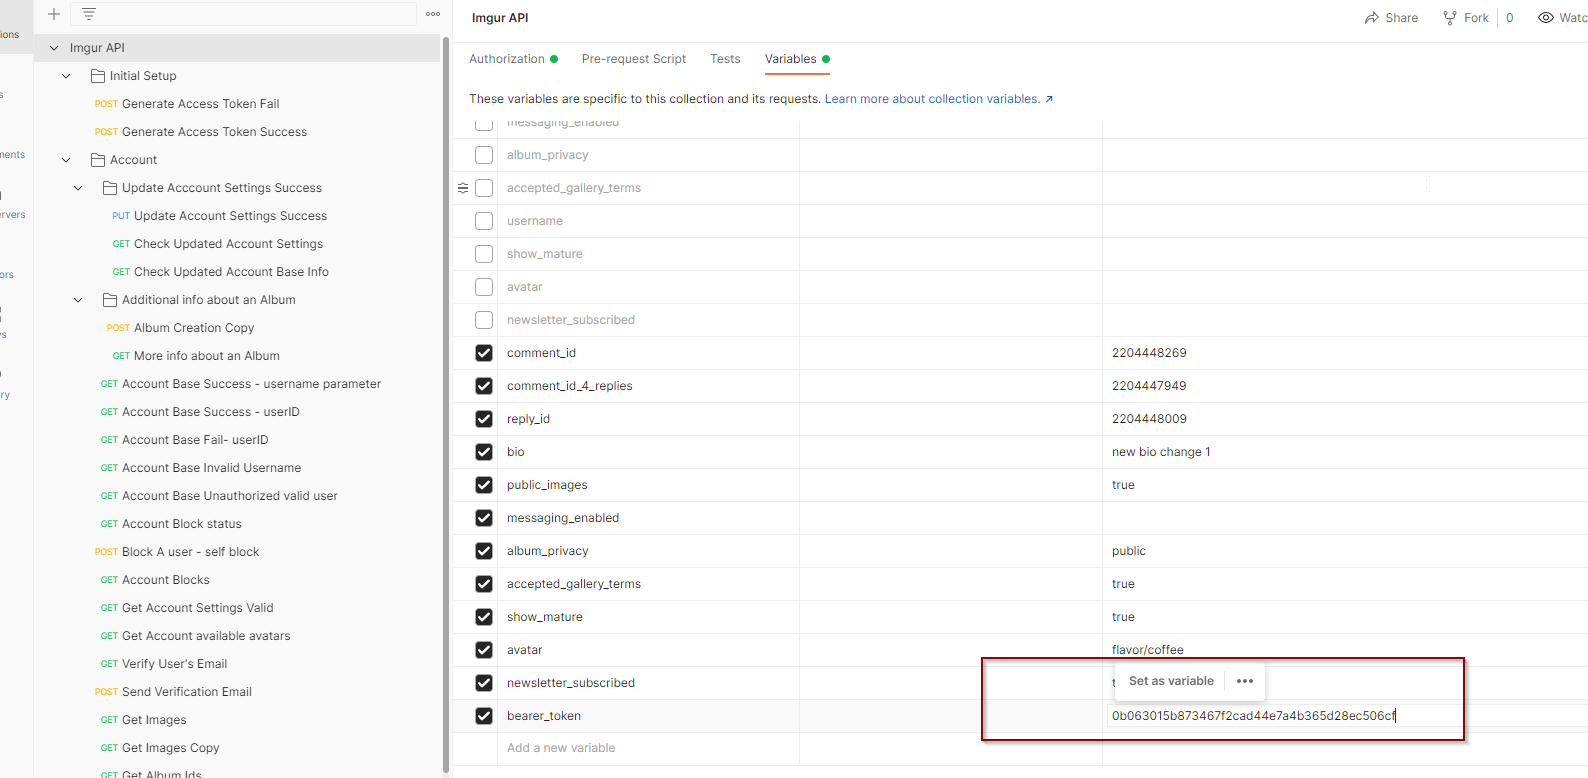Click the sidebar vertical scrollbar
This screenshot has width=1588, height=778.
point(445,405)
